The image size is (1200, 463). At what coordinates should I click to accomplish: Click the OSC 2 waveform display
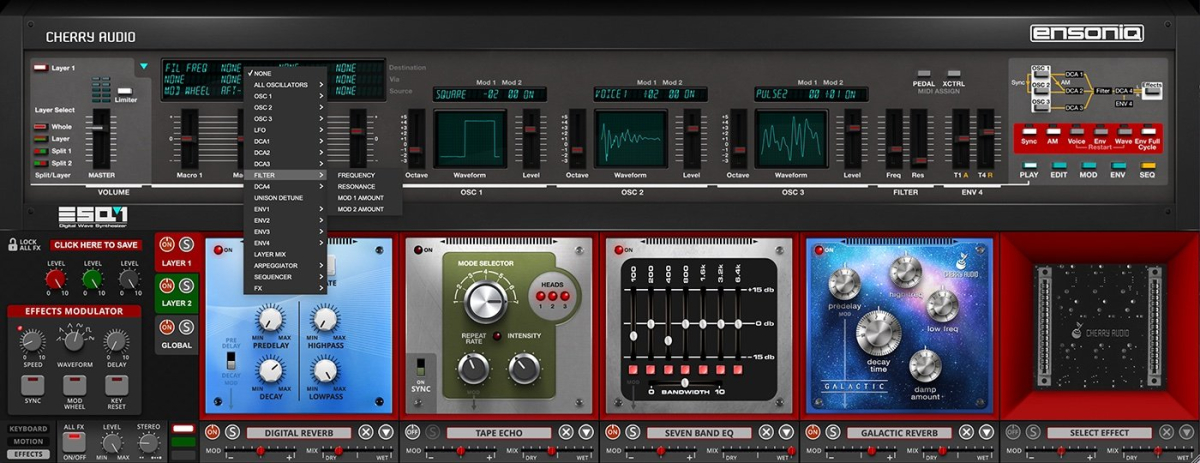point(631,139)
